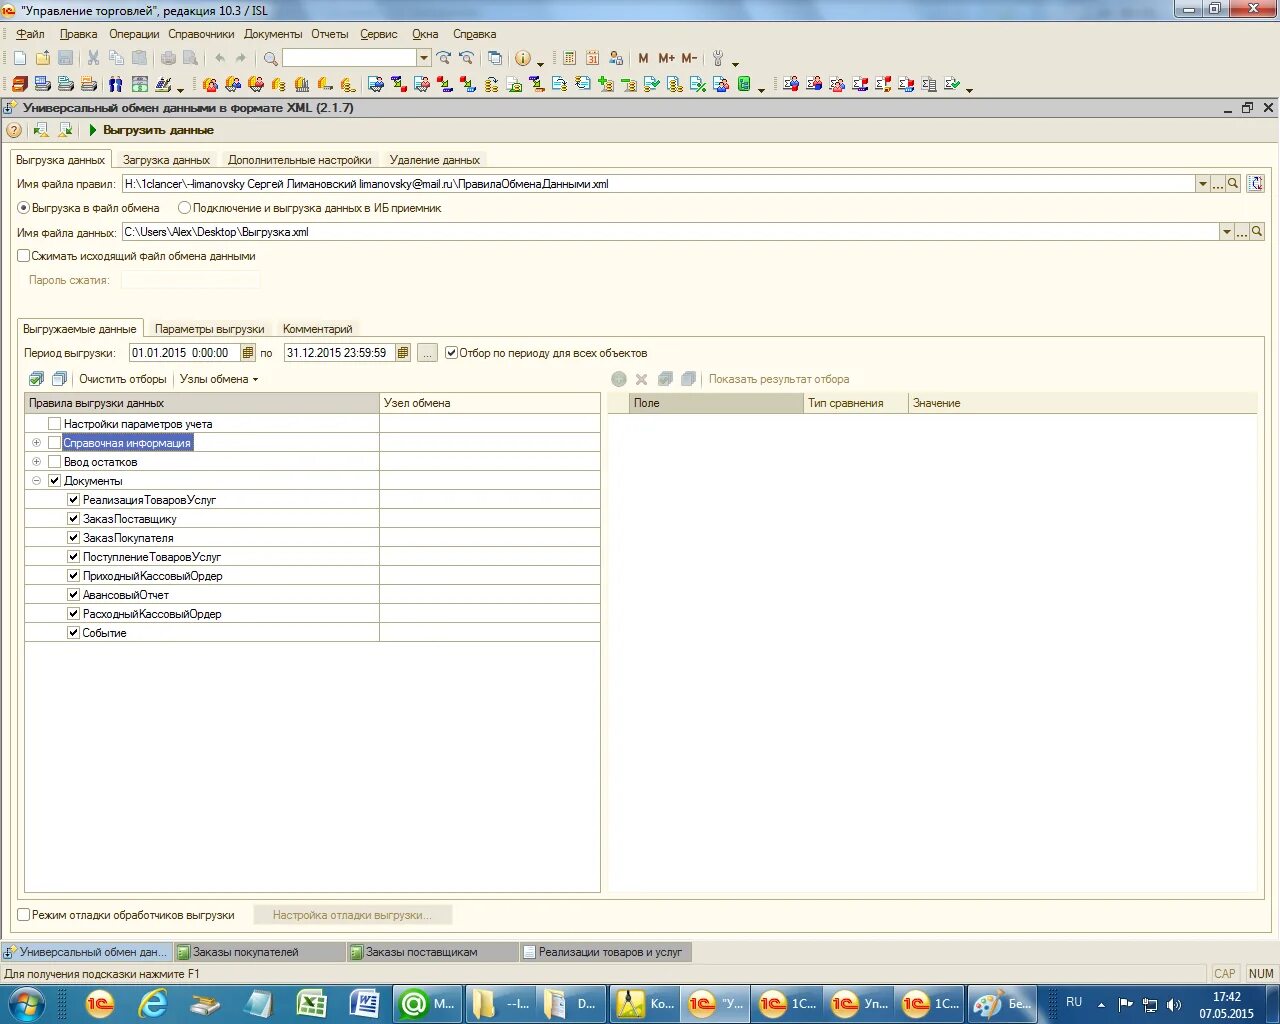1280x1024 pixels.
Task: Click the Windows Start button
Action: [27, 1003]
